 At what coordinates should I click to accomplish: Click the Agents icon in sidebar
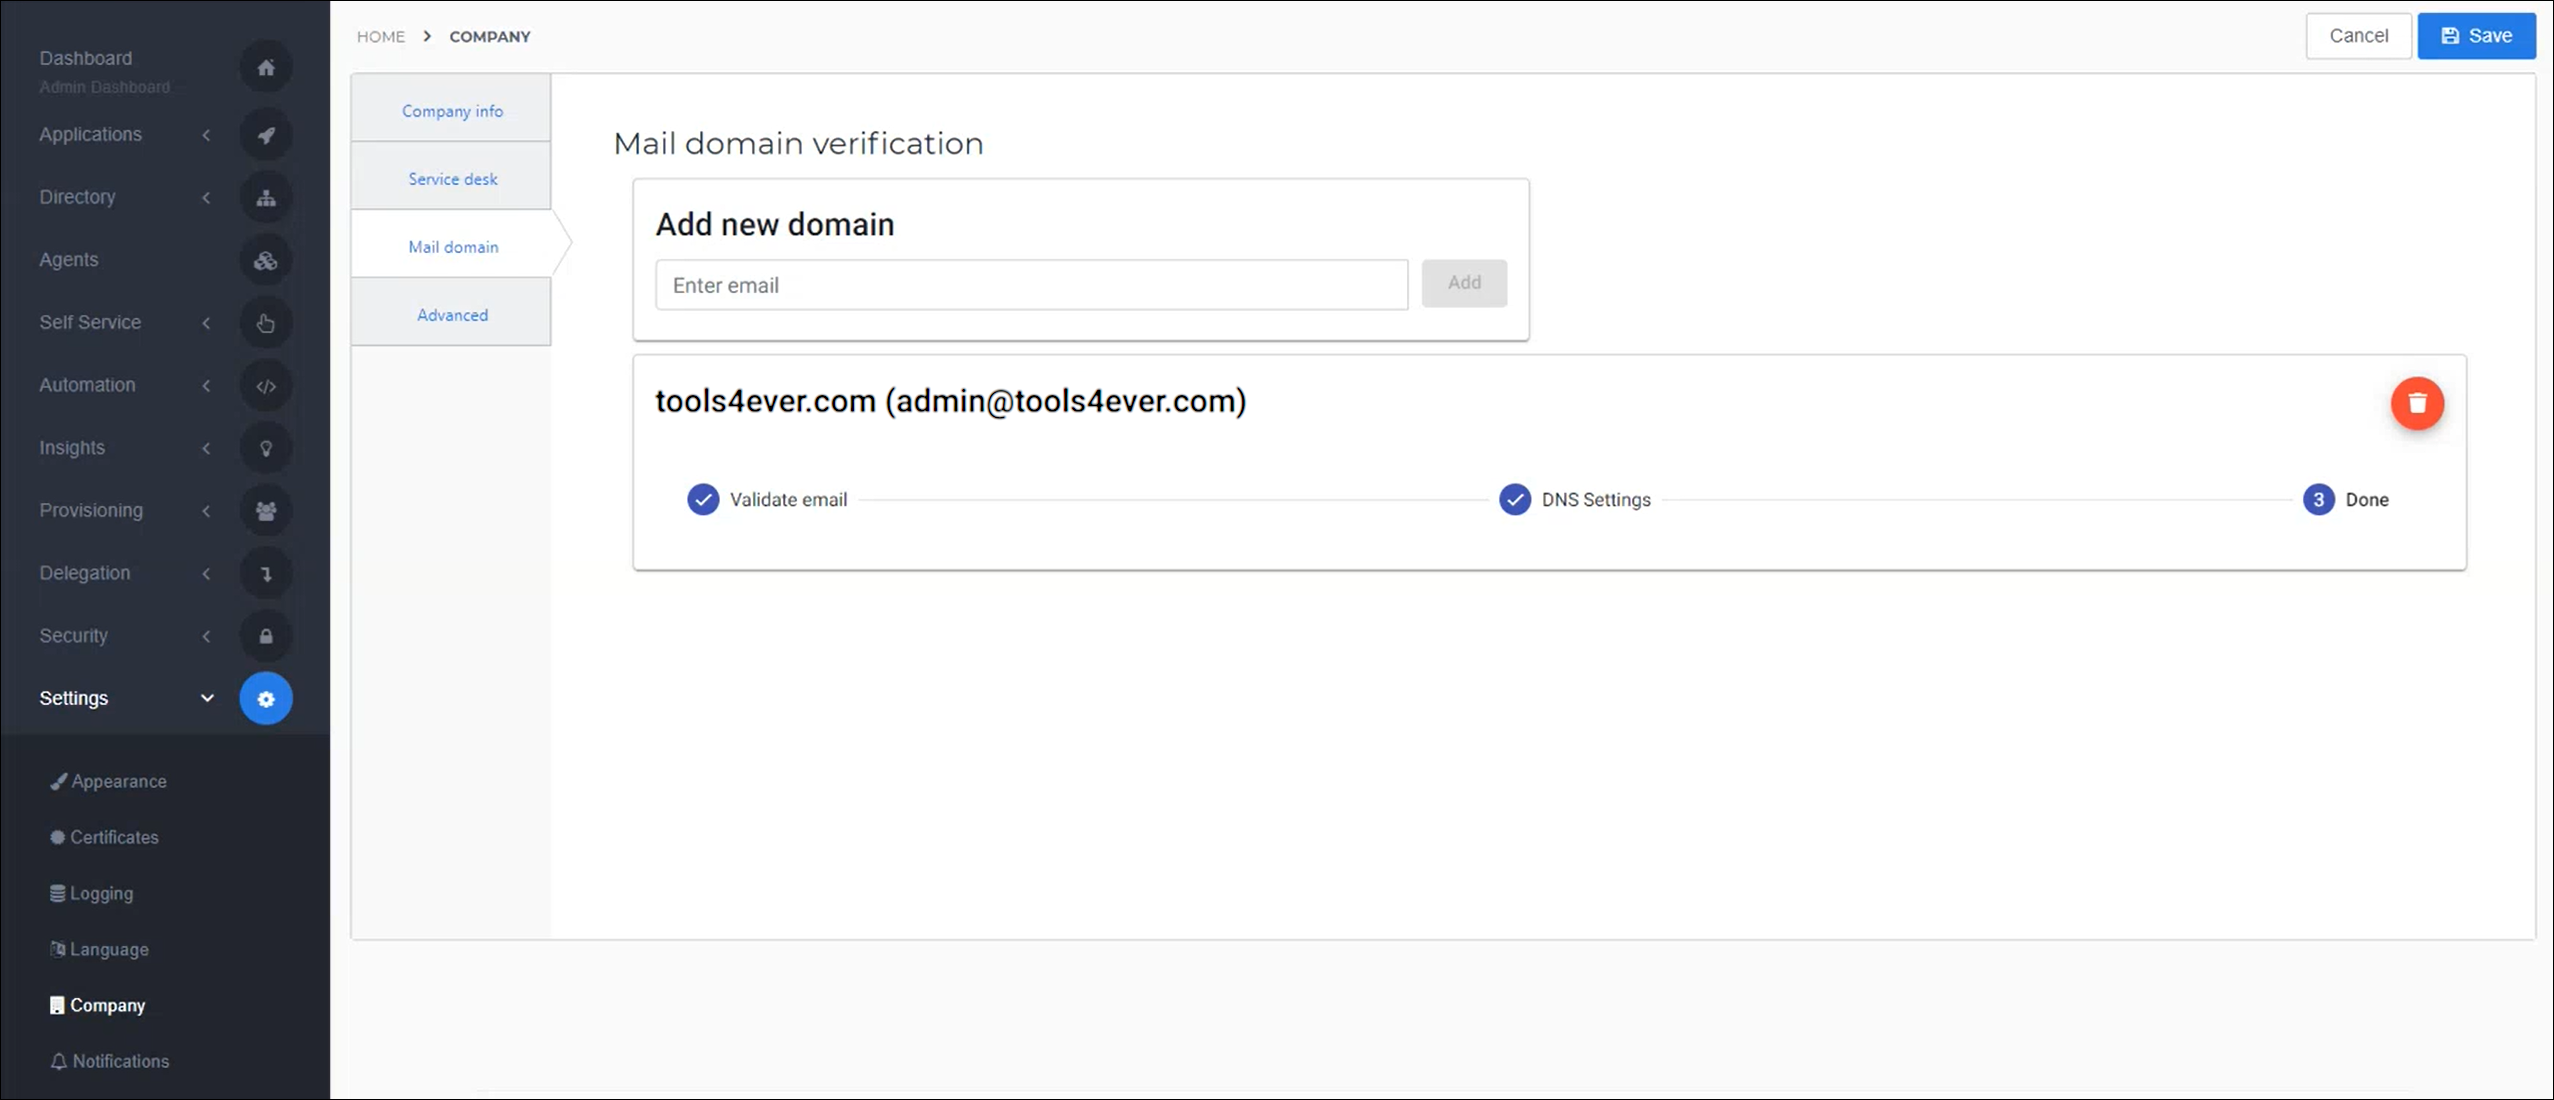click(266, 260)
